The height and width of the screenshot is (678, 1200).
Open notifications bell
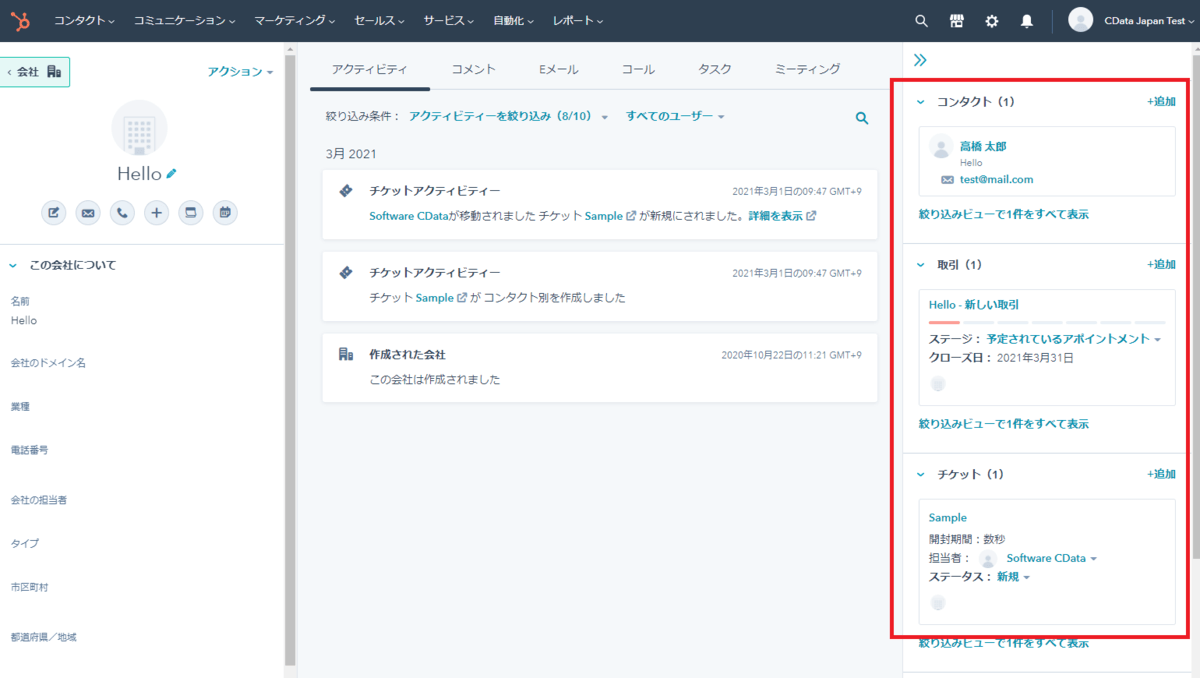coord(1027,20)
